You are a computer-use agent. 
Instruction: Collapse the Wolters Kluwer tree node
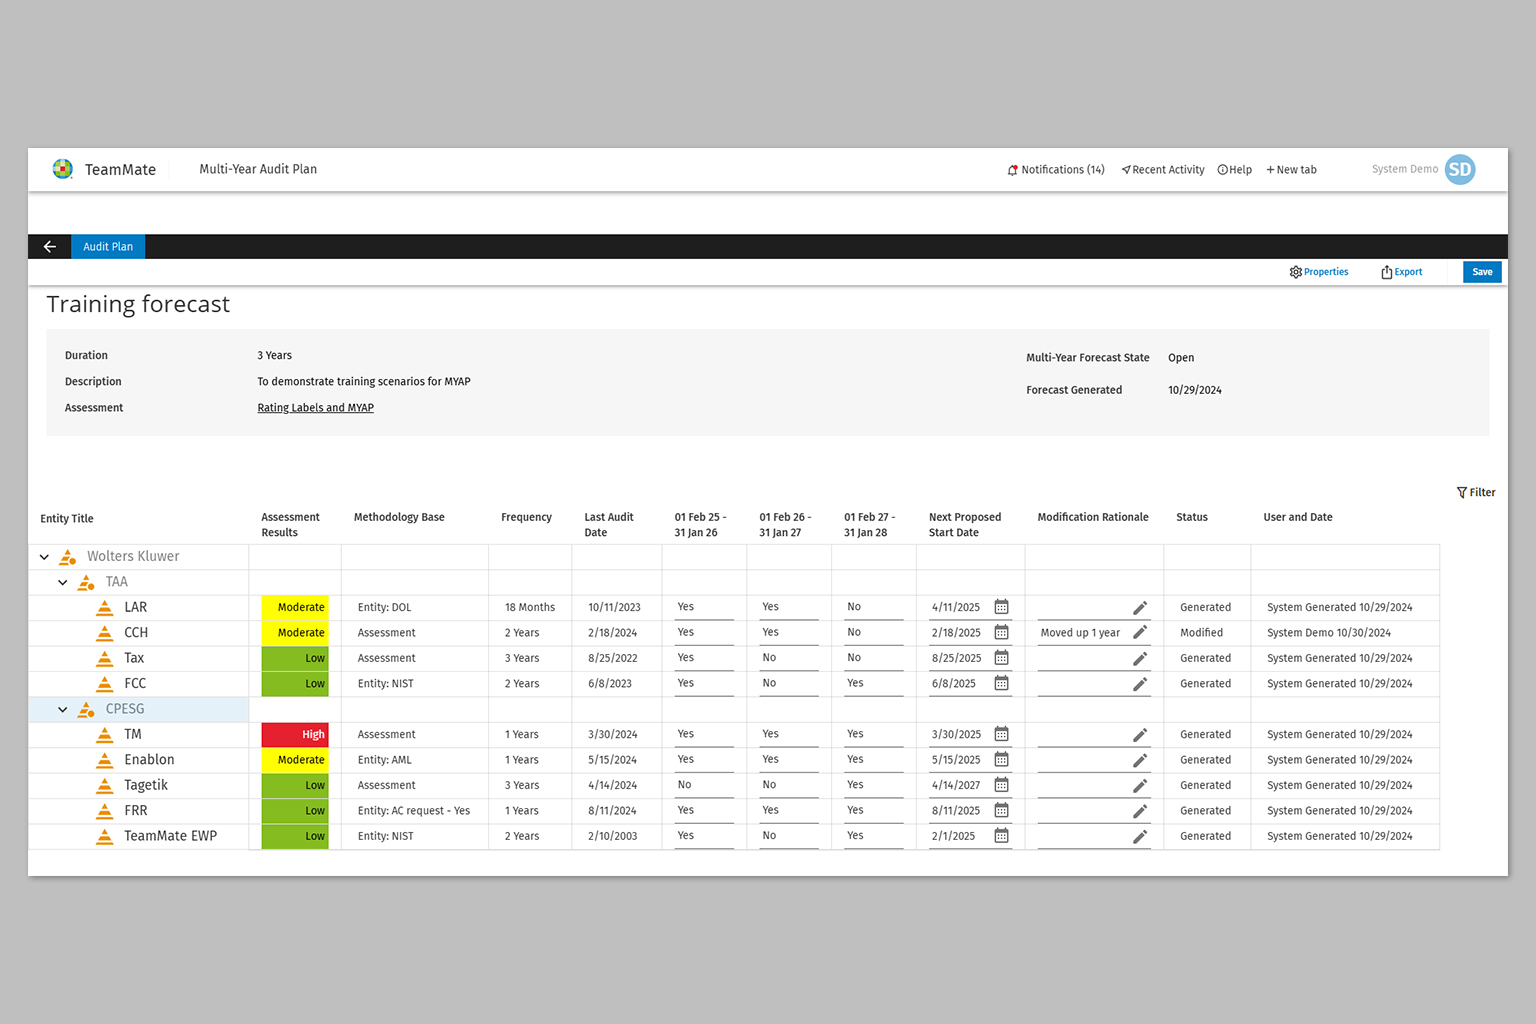pos(44,557)
